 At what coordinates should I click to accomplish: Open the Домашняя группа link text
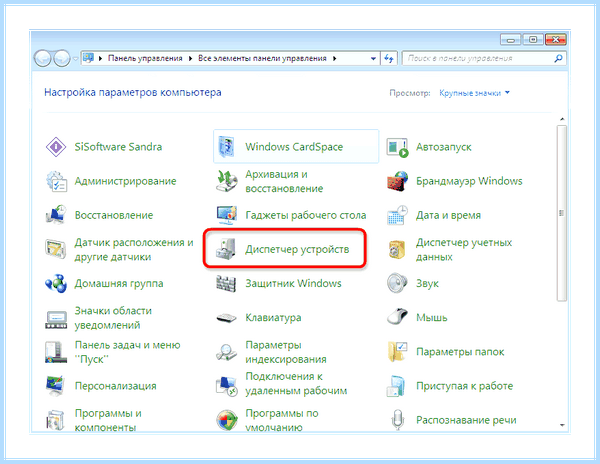[x=119, y=283]
